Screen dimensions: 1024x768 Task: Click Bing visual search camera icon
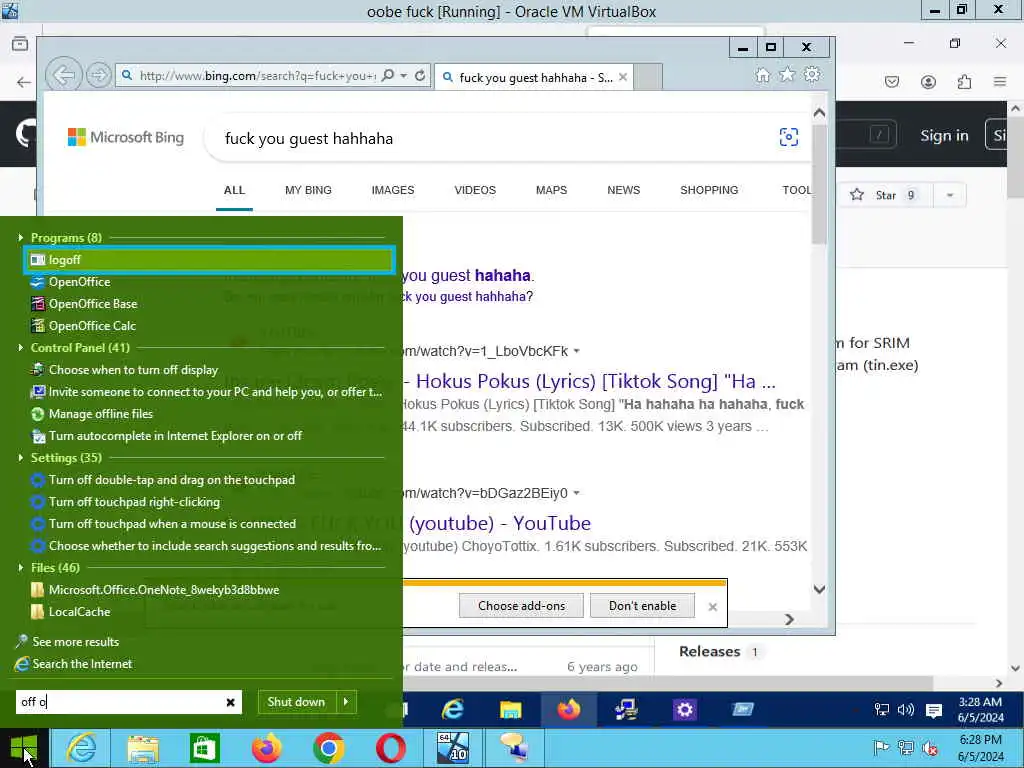coord(788,137)
